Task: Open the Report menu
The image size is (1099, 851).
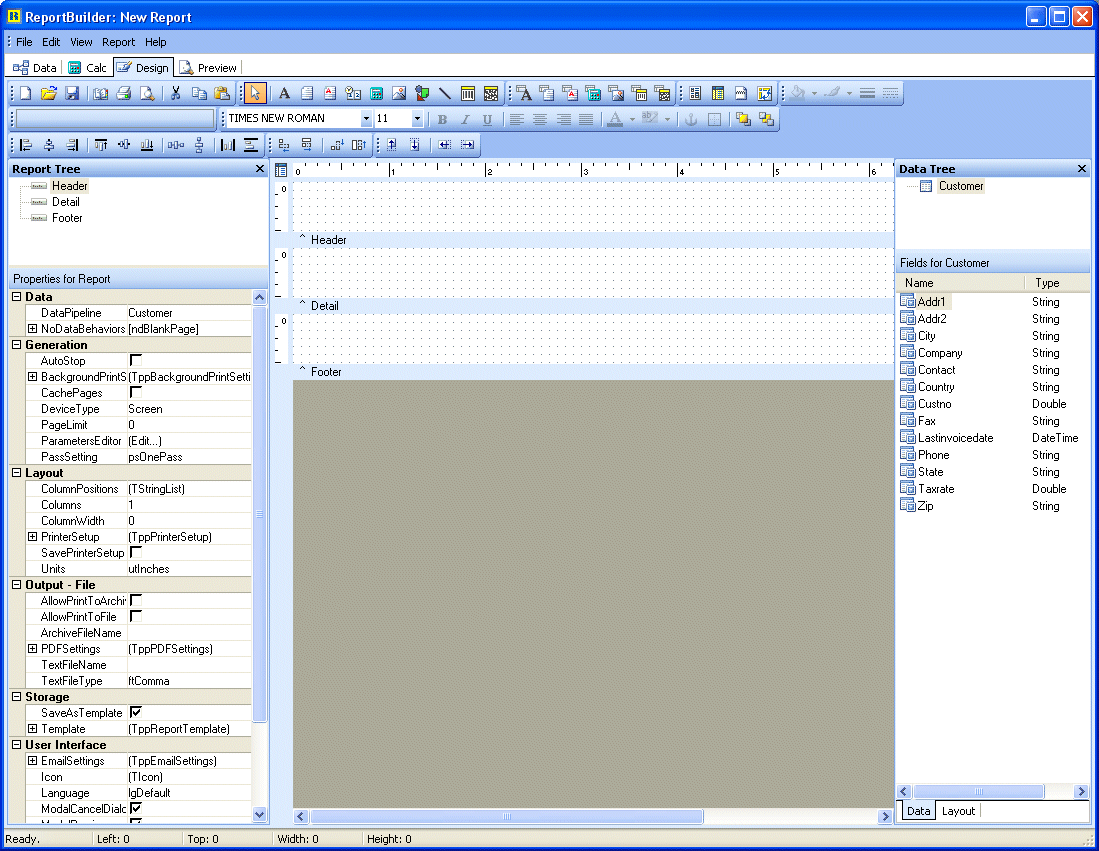Action: pos(118,42)
